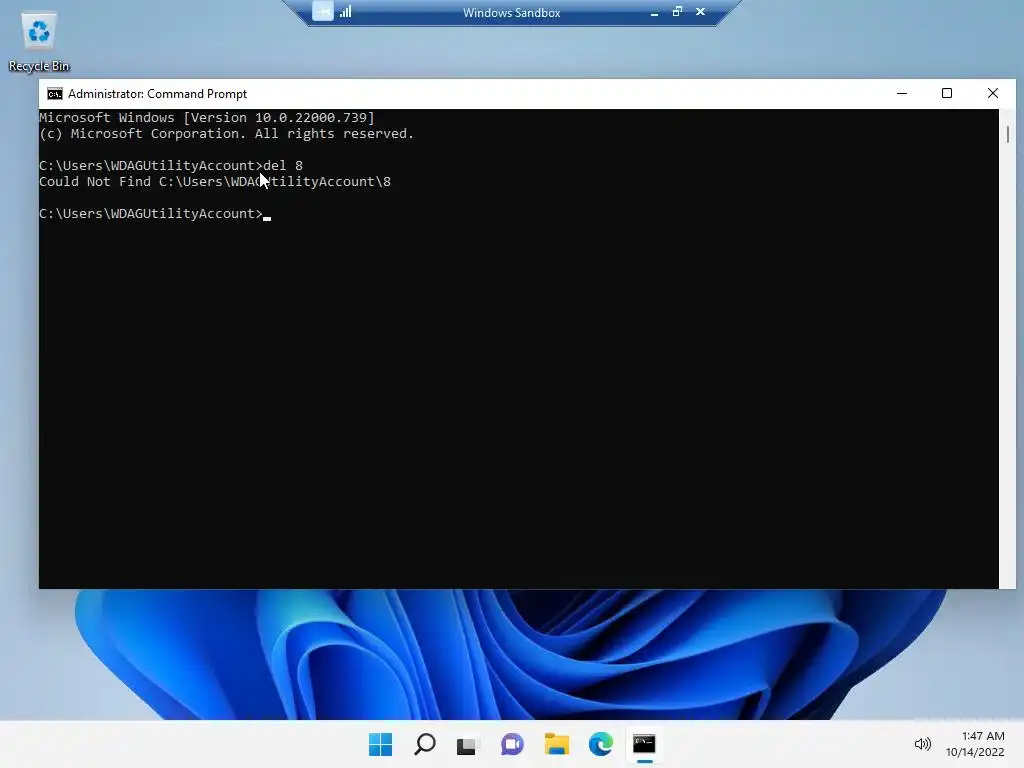The image size is (1024, 768).
Task: Close the Command Prompt window
Action: click(x=993, y=93)
